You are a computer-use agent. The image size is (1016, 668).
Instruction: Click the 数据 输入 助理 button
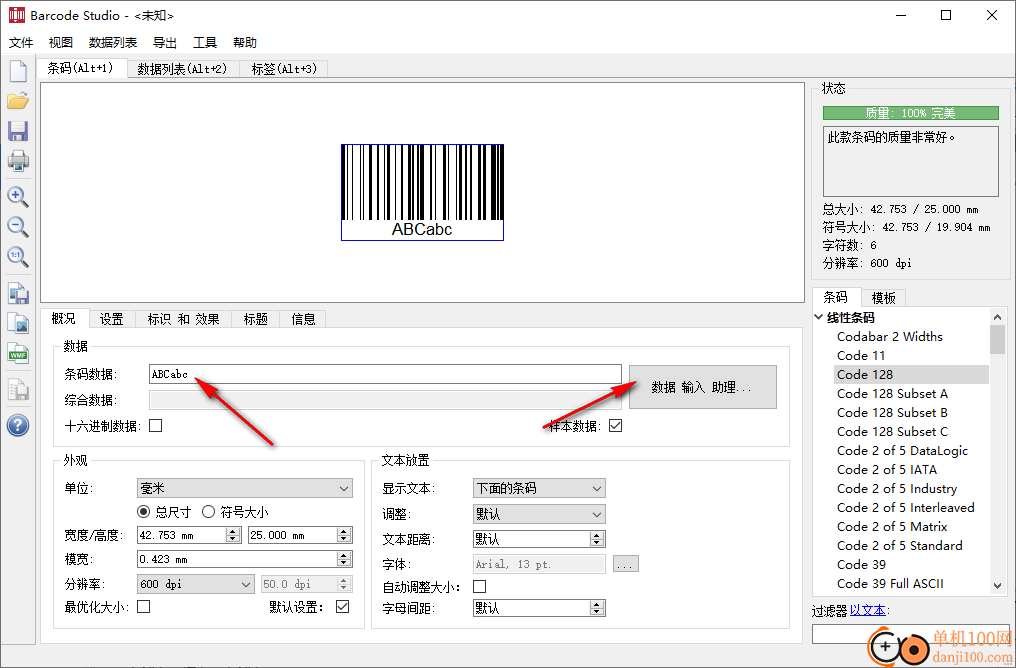tap(702, 387)
